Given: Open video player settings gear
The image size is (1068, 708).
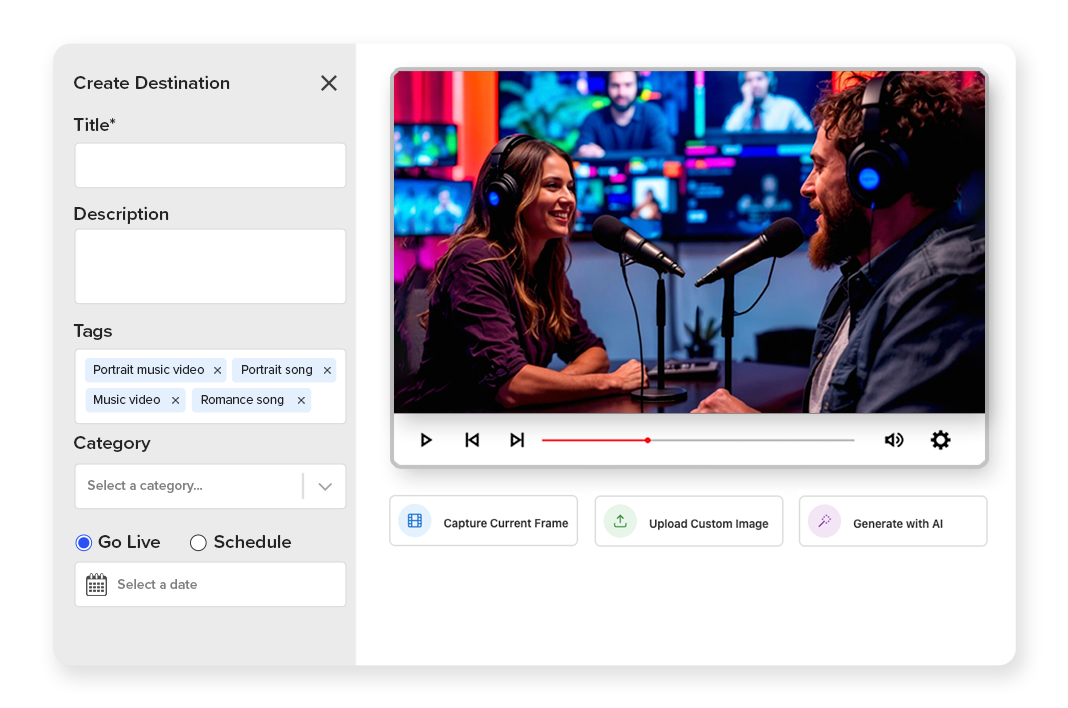Looking at the screenshot, I should (940, 440).
